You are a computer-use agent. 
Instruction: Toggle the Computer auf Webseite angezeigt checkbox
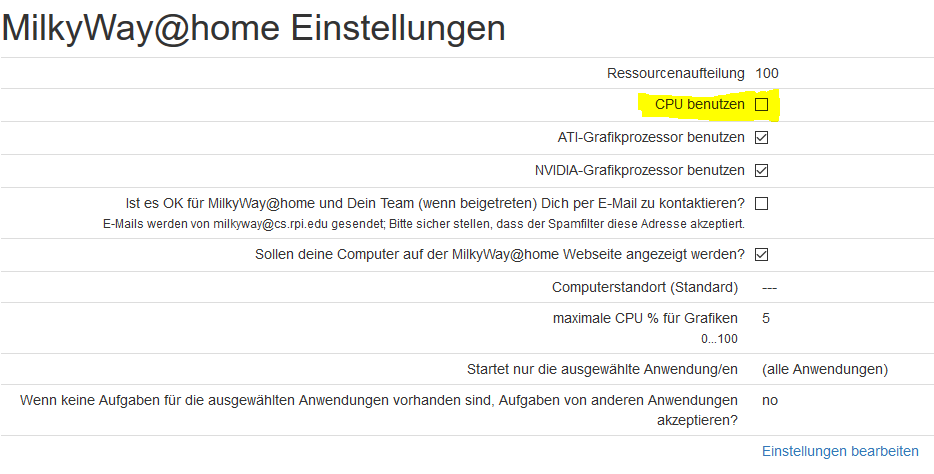pyautogui.click(x=761, y=255)
